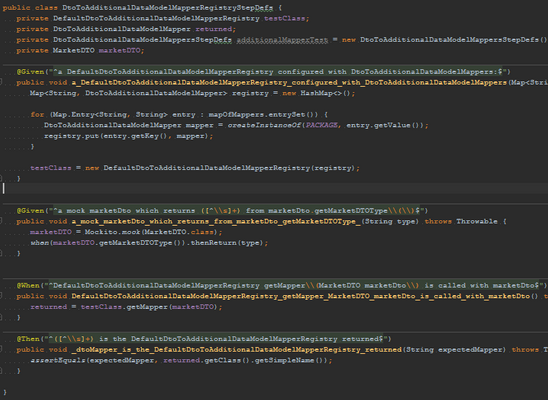Click the 'for' keyword of the loop

coord(37,115)
